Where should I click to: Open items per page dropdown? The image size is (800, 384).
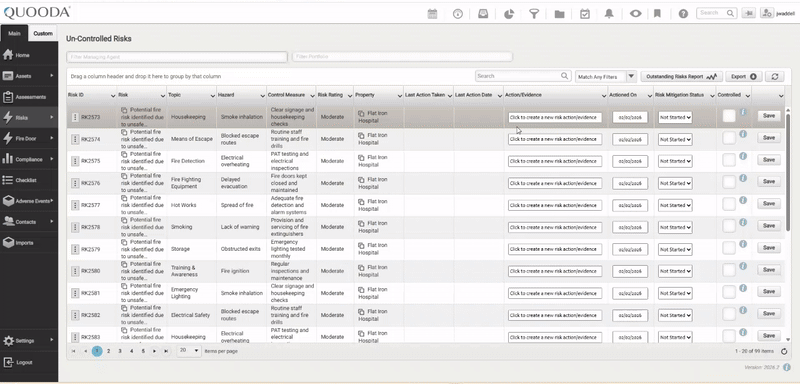pos(189,351)
